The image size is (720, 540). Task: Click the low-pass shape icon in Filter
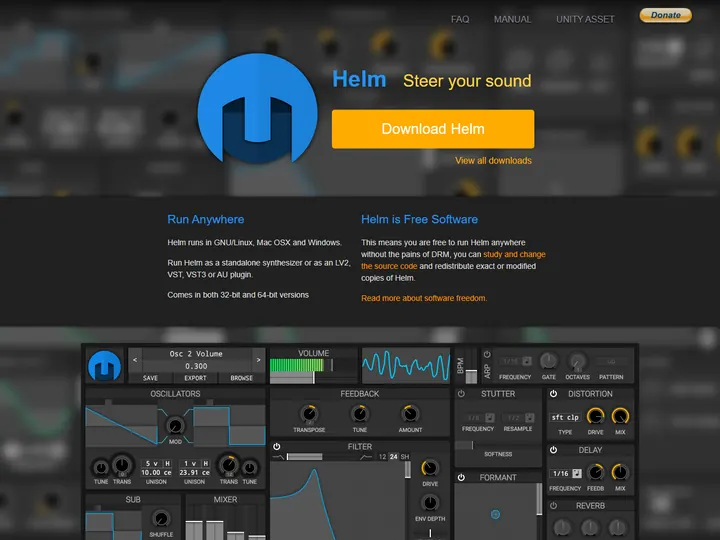[278, 457]
